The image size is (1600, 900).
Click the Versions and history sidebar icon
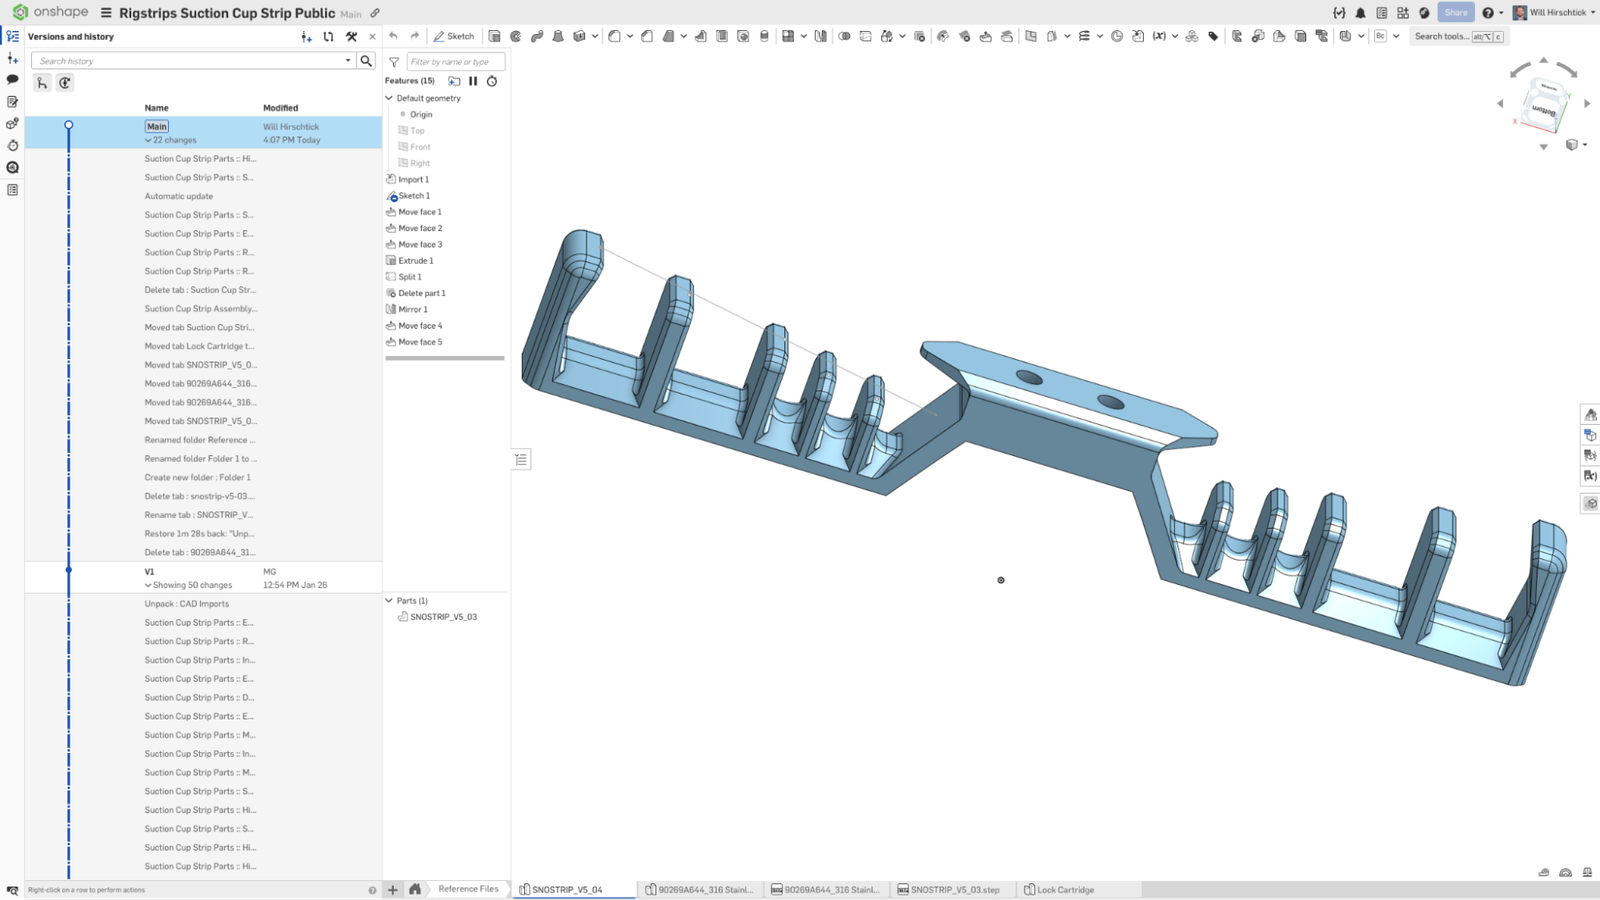point(13,35)
